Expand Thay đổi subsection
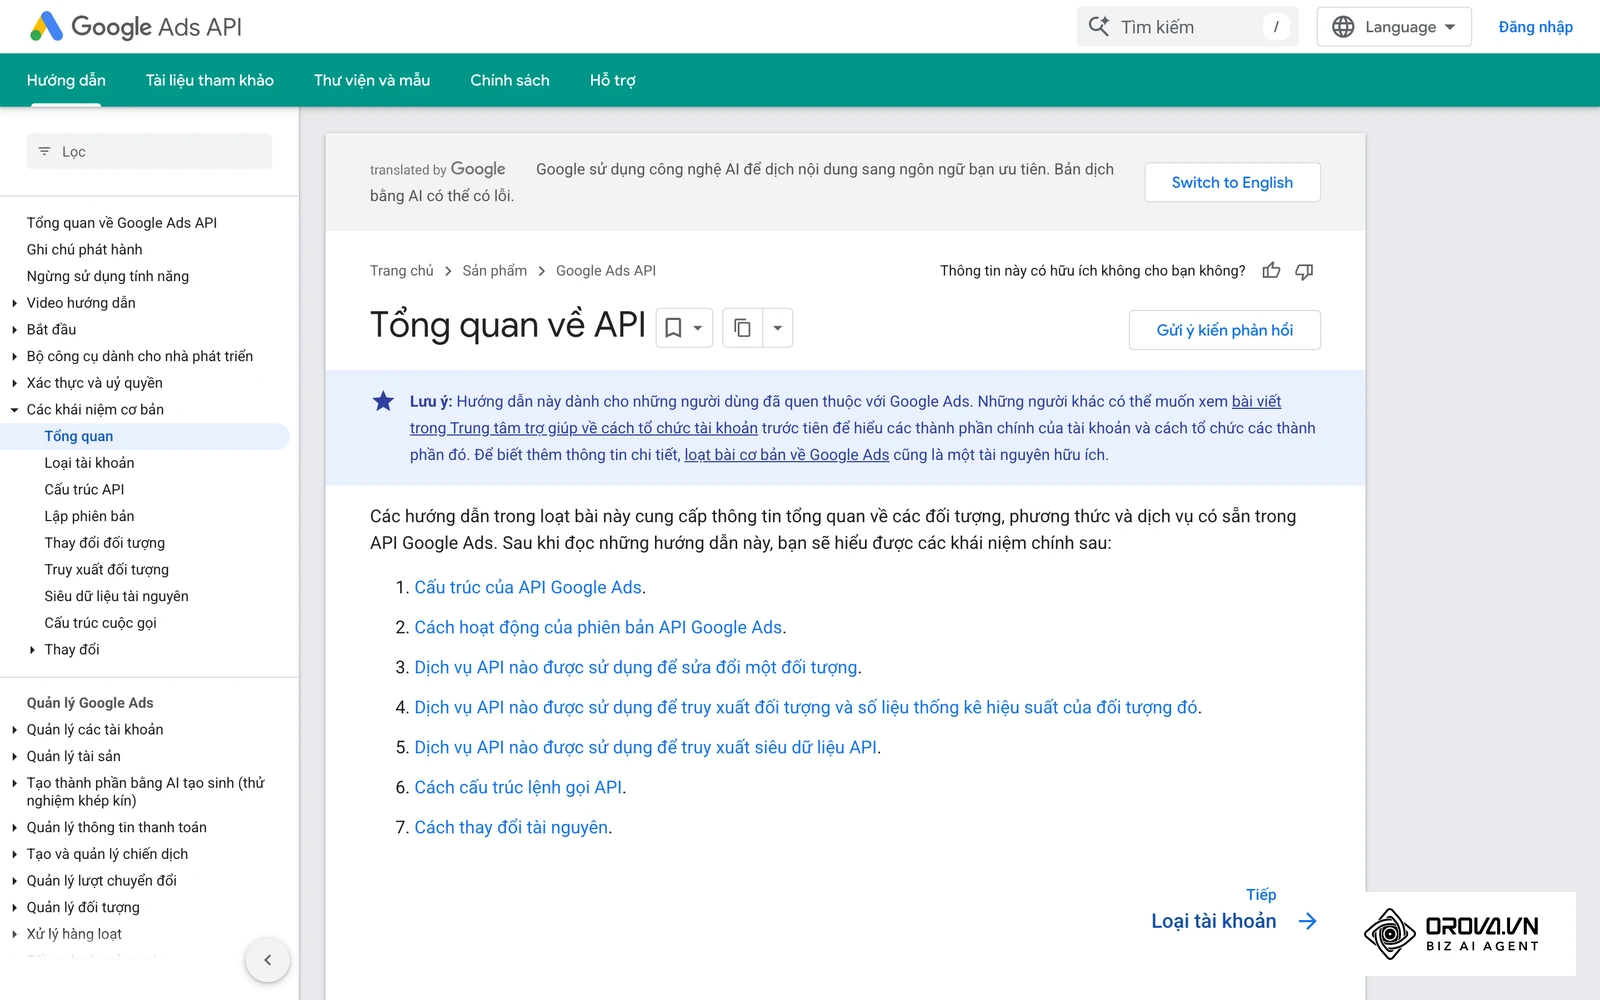This screenshot has width=1600, height=1000. (32, 650)
